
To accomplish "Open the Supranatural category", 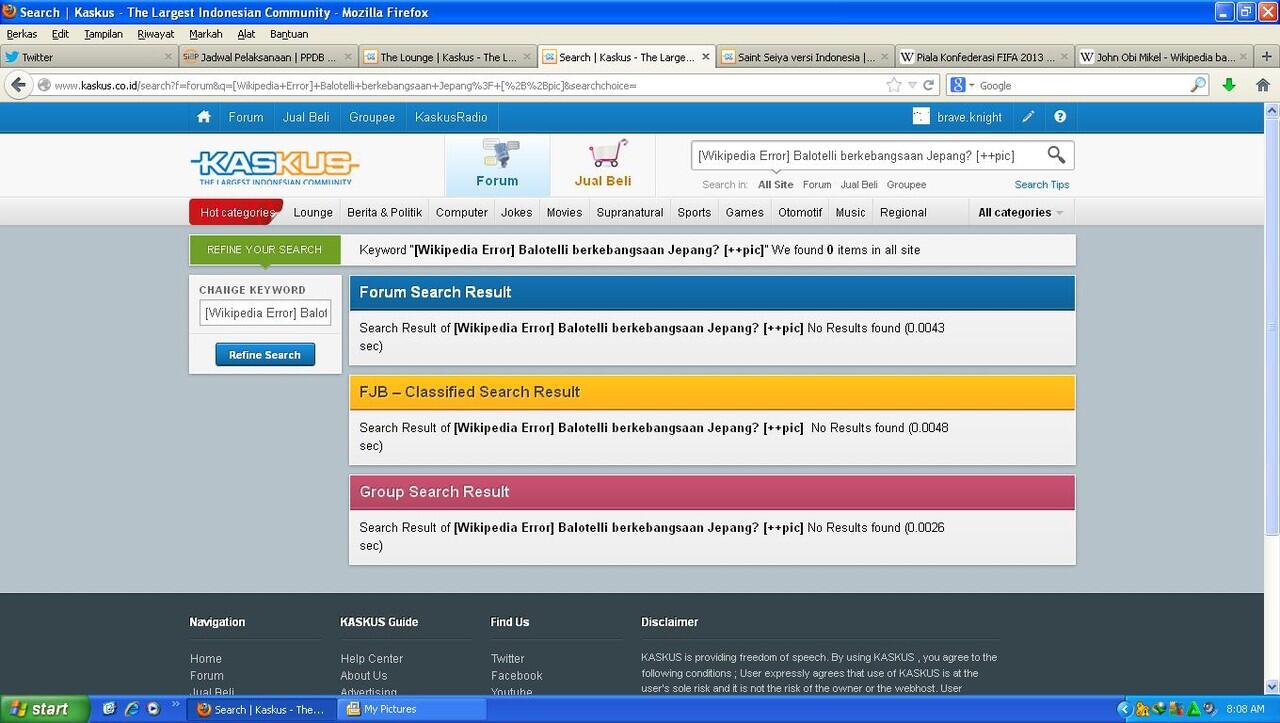I will coord(630,212).
